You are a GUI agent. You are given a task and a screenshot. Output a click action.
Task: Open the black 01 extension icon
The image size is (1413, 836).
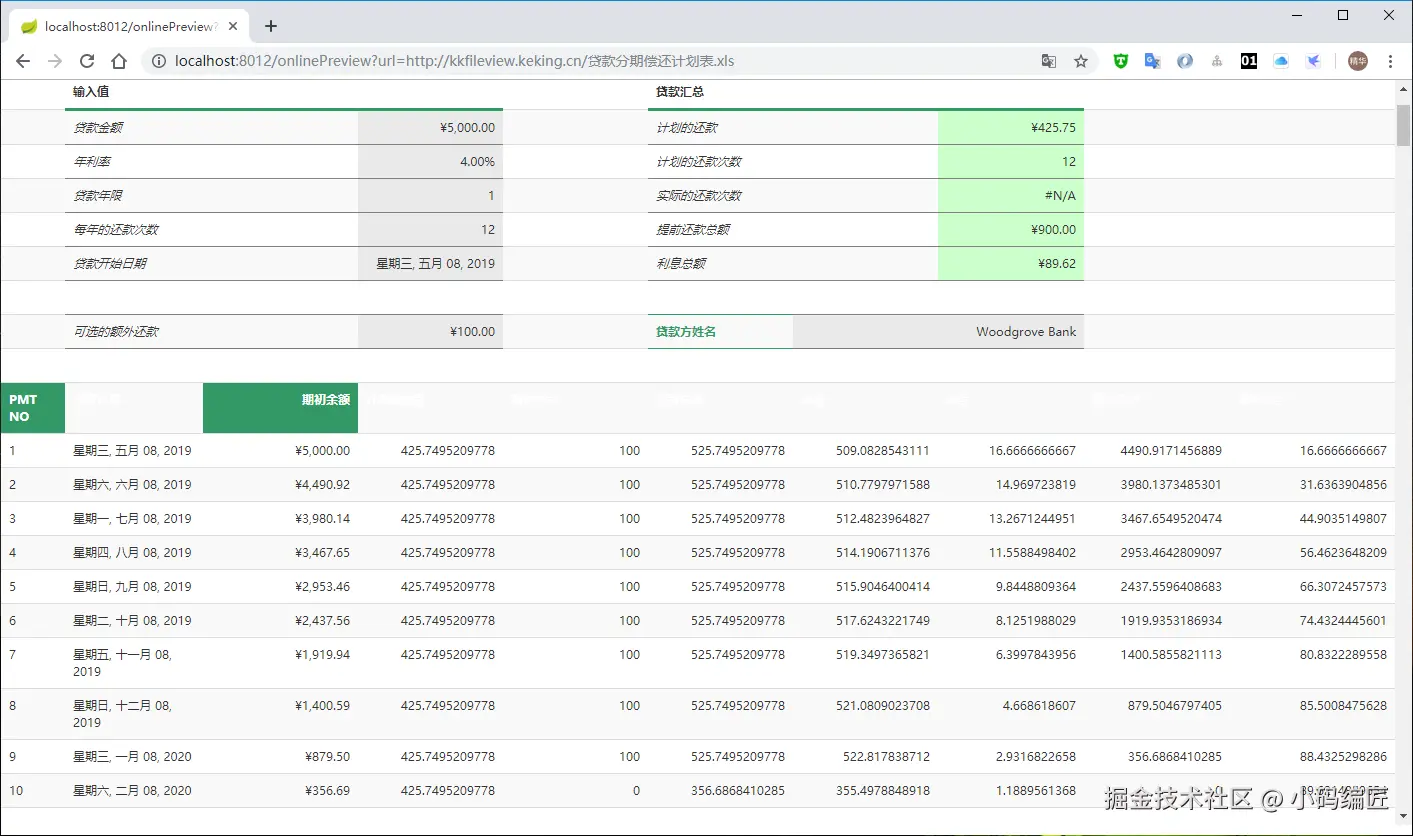pos(1249,61)
